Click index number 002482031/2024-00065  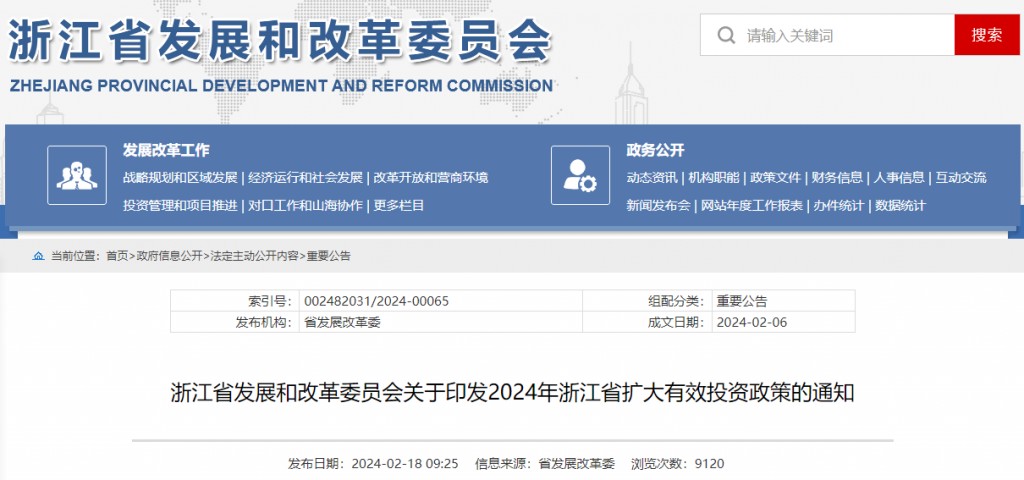(x=377, y=301)
